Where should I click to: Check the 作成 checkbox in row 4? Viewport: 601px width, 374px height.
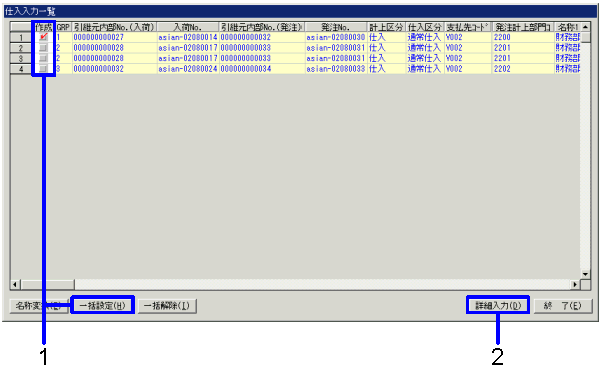[43, 69]
